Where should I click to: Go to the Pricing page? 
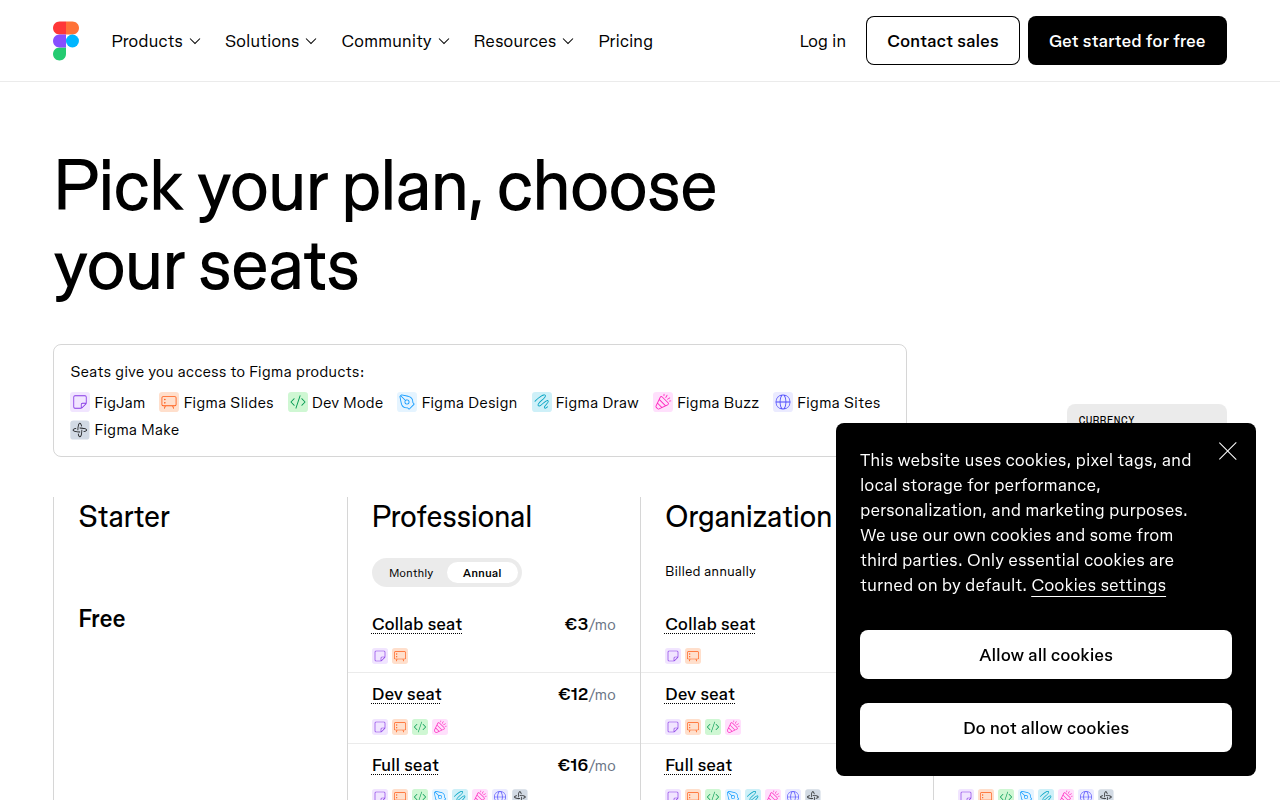pyautogui.click(x=625, y=41)
